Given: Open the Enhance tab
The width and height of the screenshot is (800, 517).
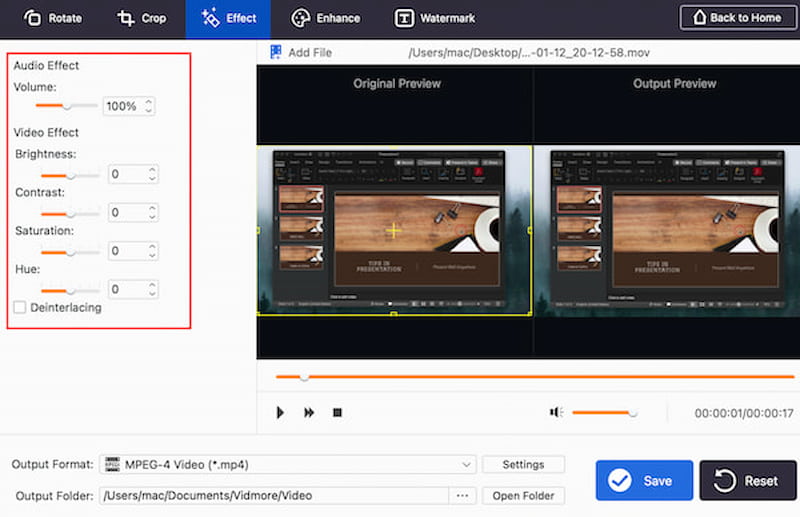Looking at the screenshot, I should pos(325,18).
